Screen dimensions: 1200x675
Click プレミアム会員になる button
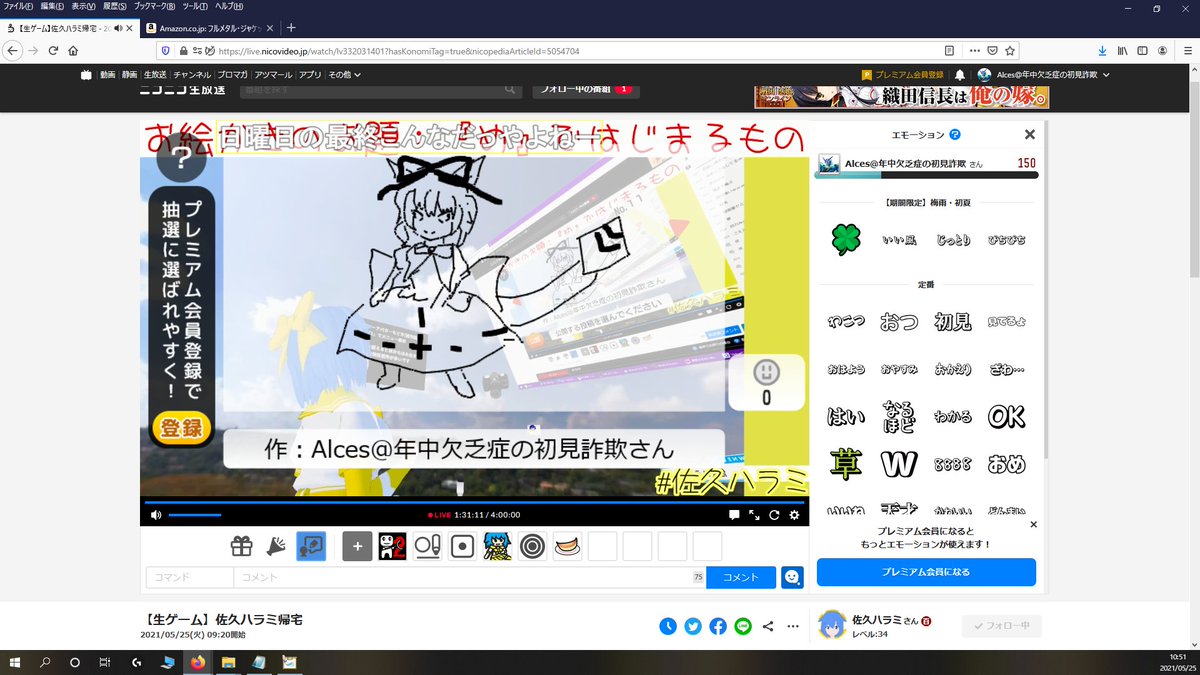pyautogui.click(x=926, y=572)
